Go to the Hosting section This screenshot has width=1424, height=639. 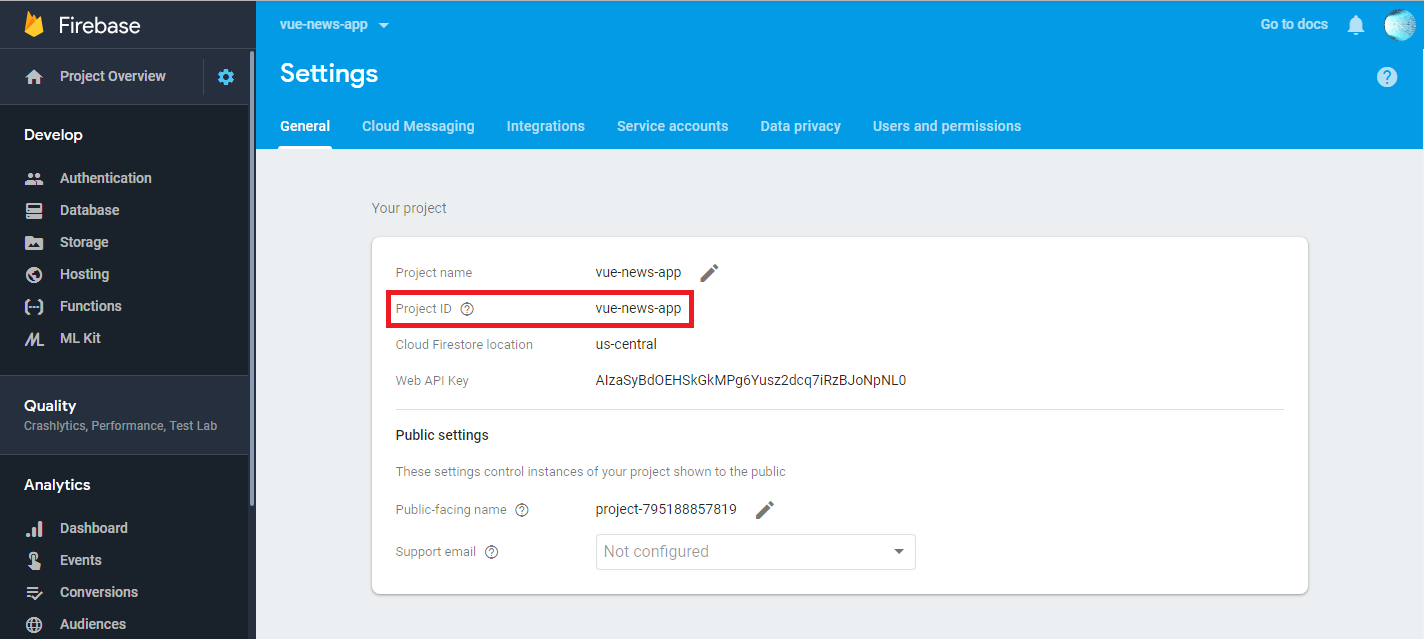(82, 273)
